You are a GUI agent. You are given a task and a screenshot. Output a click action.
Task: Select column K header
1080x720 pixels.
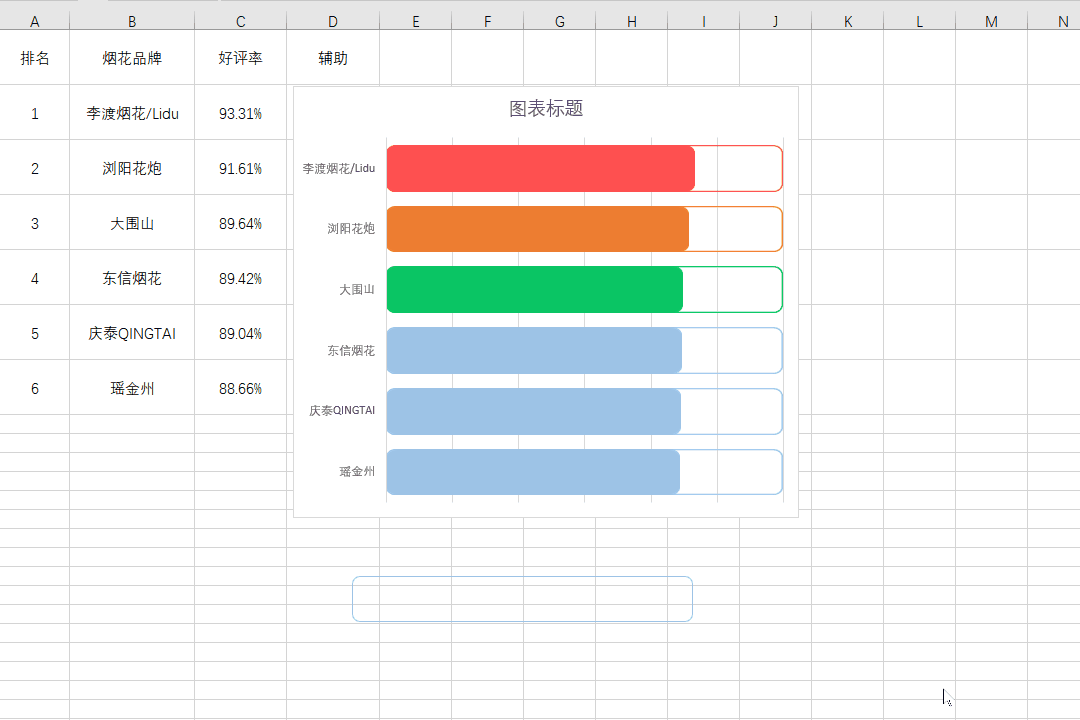click(x=848, y=21)
